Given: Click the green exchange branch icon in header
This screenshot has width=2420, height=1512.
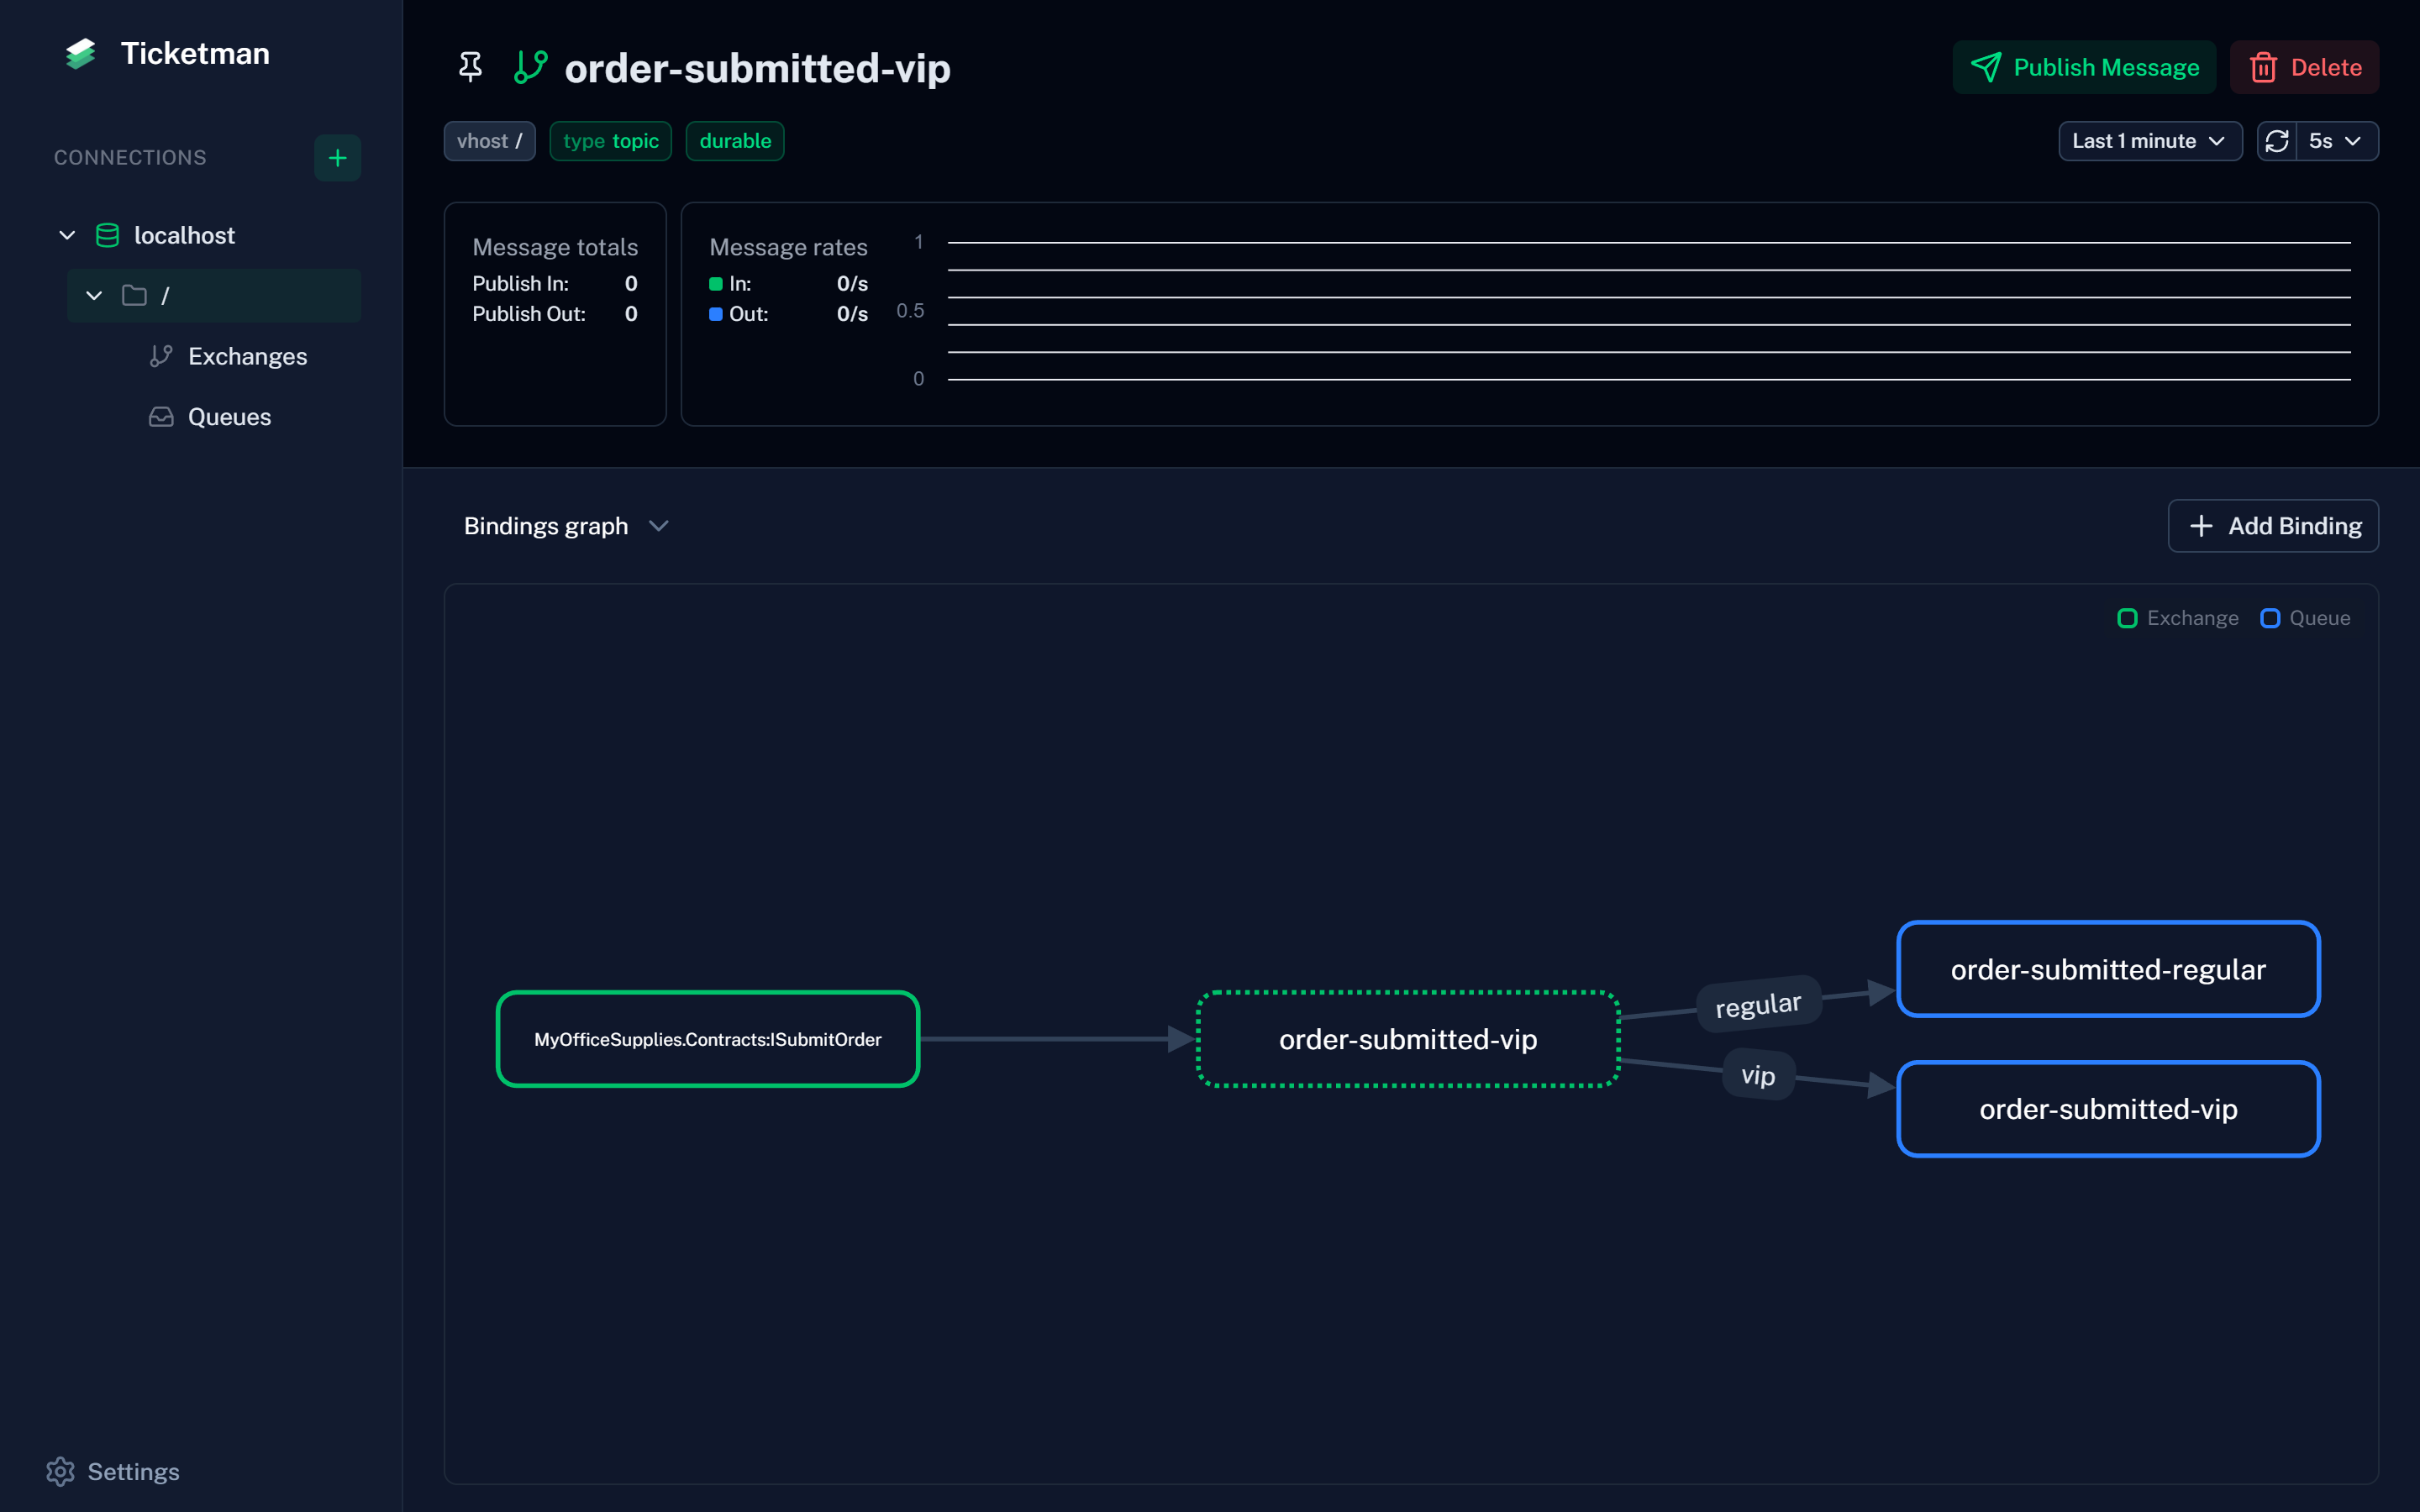Looking at the screenshot, I should [530, 67].
